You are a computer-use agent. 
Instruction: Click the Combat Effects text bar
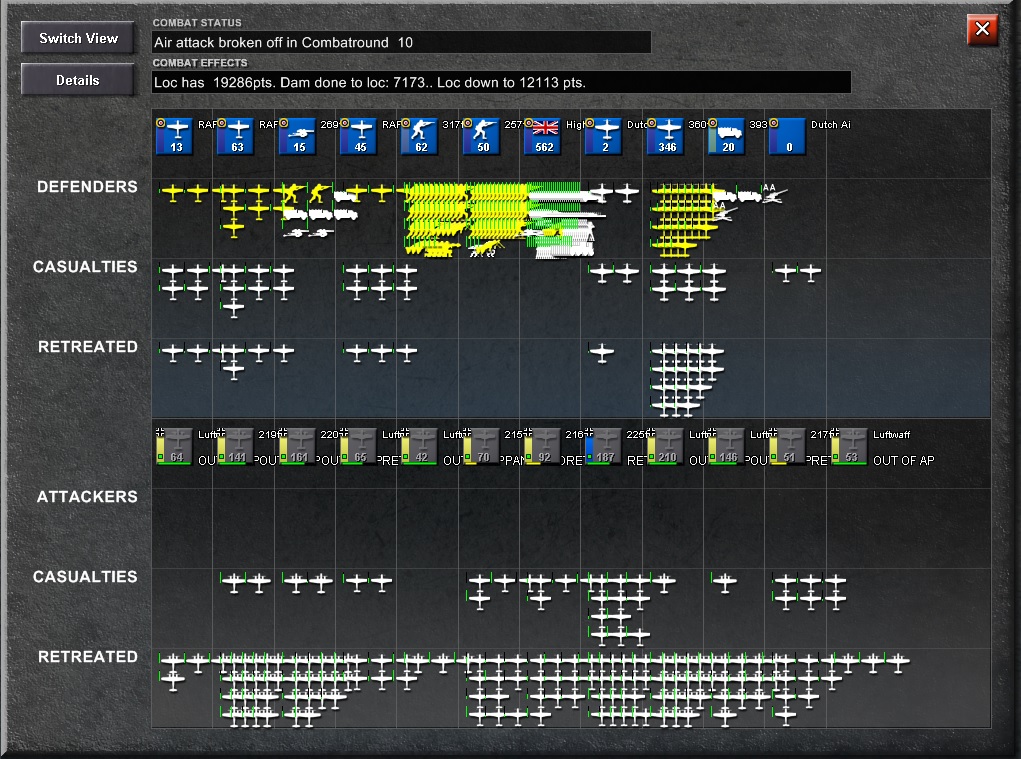coord(501,83)
